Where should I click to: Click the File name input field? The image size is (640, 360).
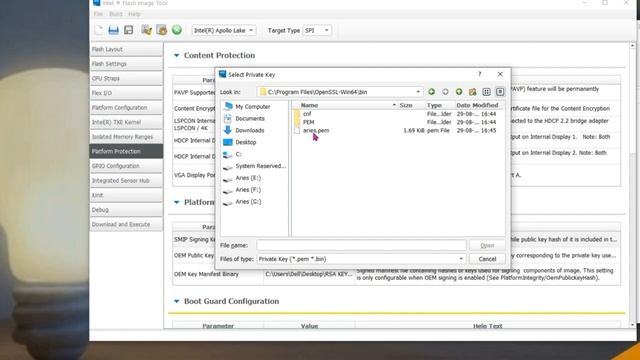pos(361,245)
